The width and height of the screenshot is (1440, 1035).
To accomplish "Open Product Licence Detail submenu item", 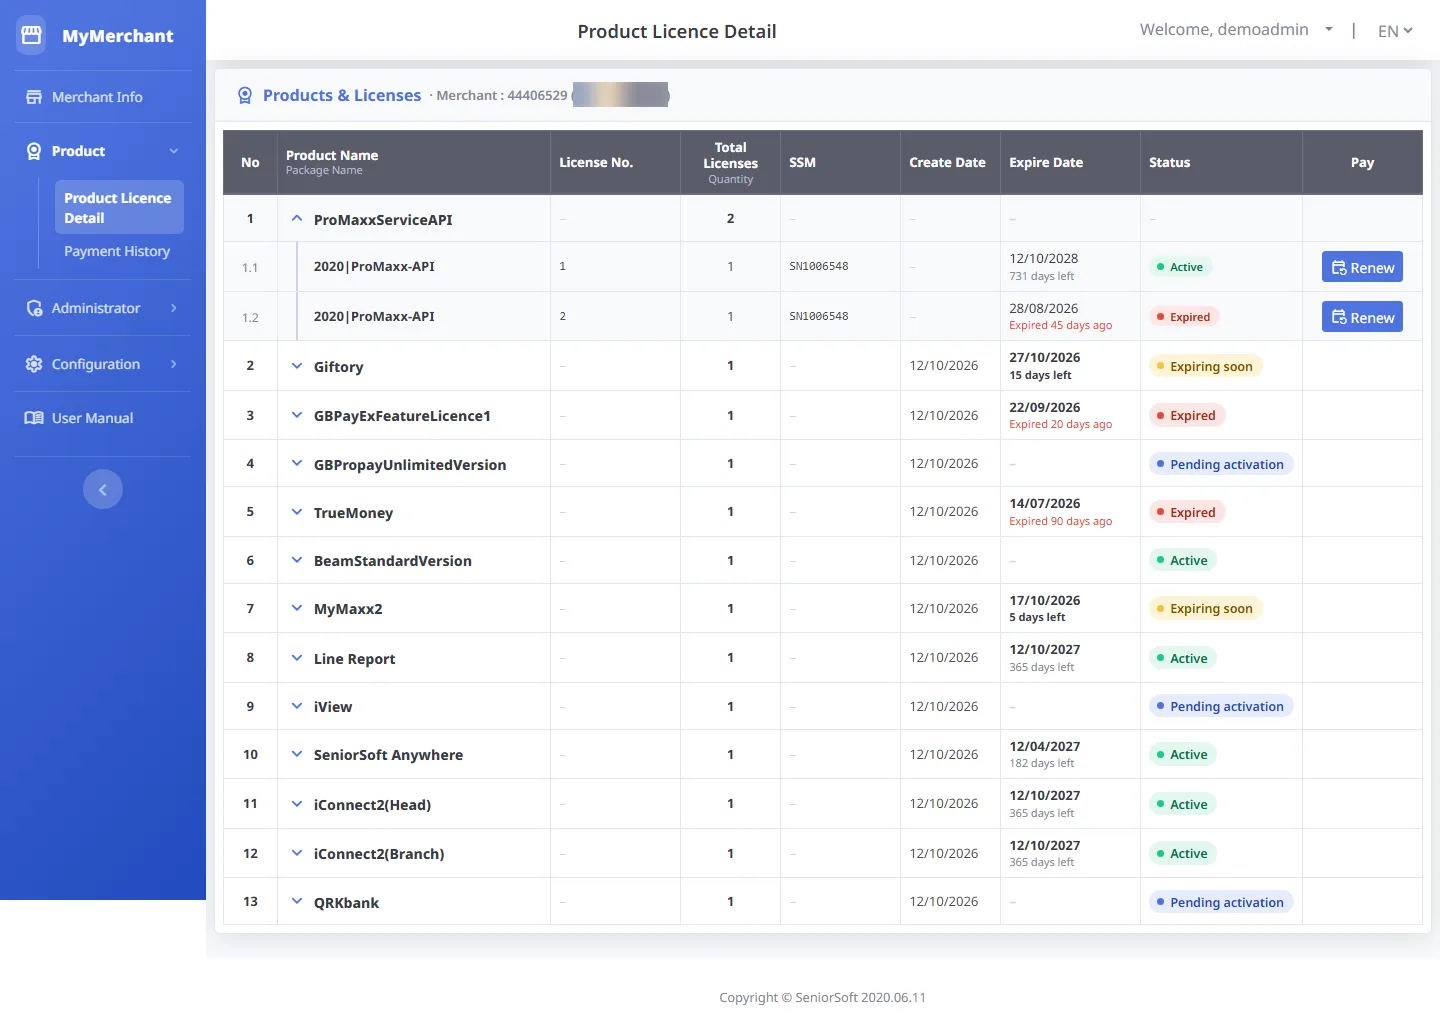I will 119,207.
